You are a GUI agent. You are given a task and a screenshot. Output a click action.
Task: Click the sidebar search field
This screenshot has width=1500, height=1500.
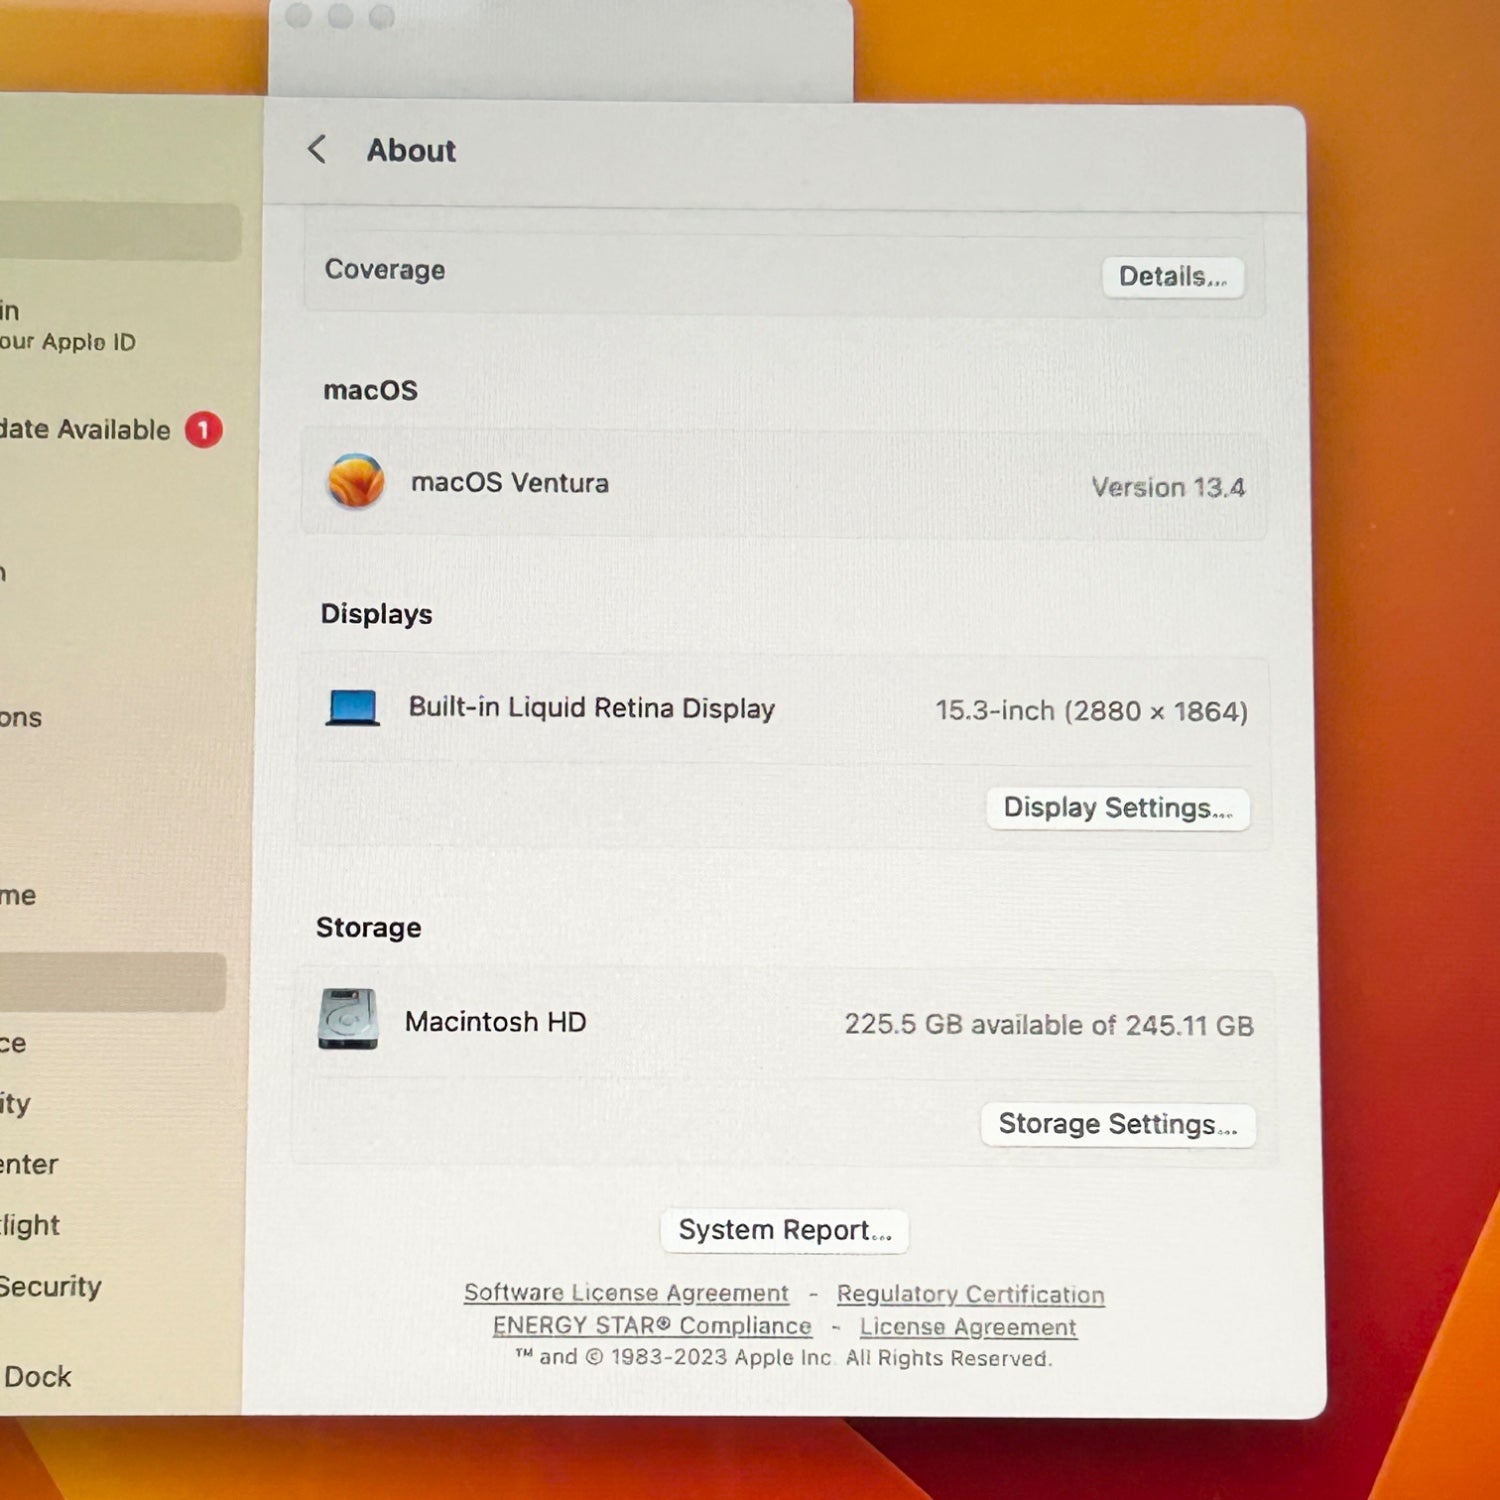point(118,232)
